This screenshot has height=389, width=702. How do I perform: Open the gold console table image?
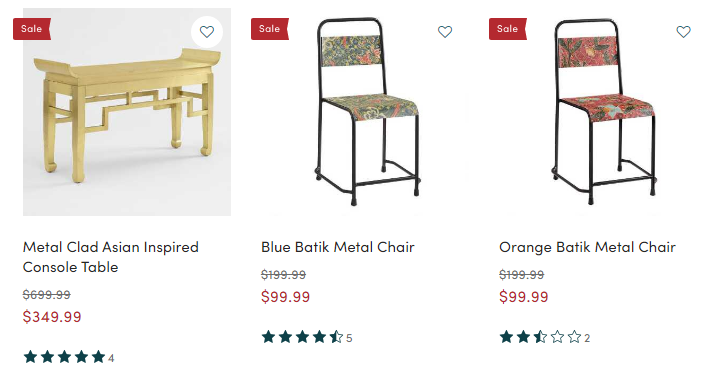tap(127, 112)
